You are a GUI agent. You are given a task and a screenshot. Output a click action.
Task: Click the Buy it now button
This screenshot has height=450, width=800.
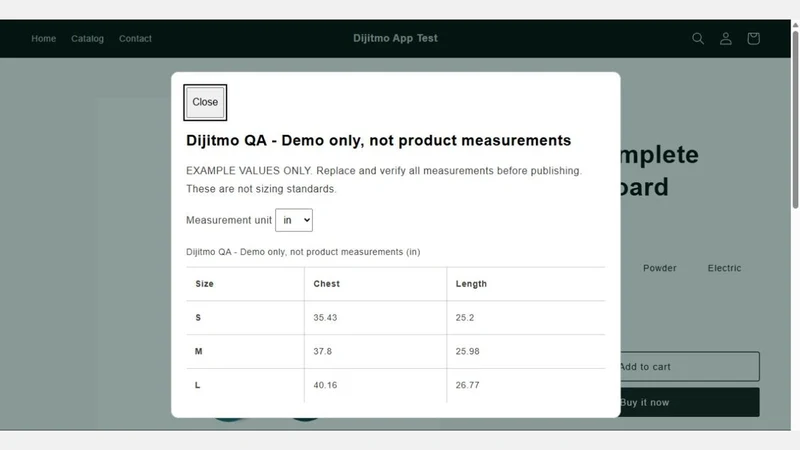pos(690,402)
